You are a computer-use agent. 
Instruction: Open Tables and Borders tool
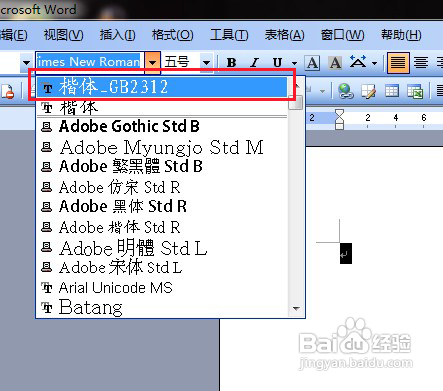tap(369, 91)
